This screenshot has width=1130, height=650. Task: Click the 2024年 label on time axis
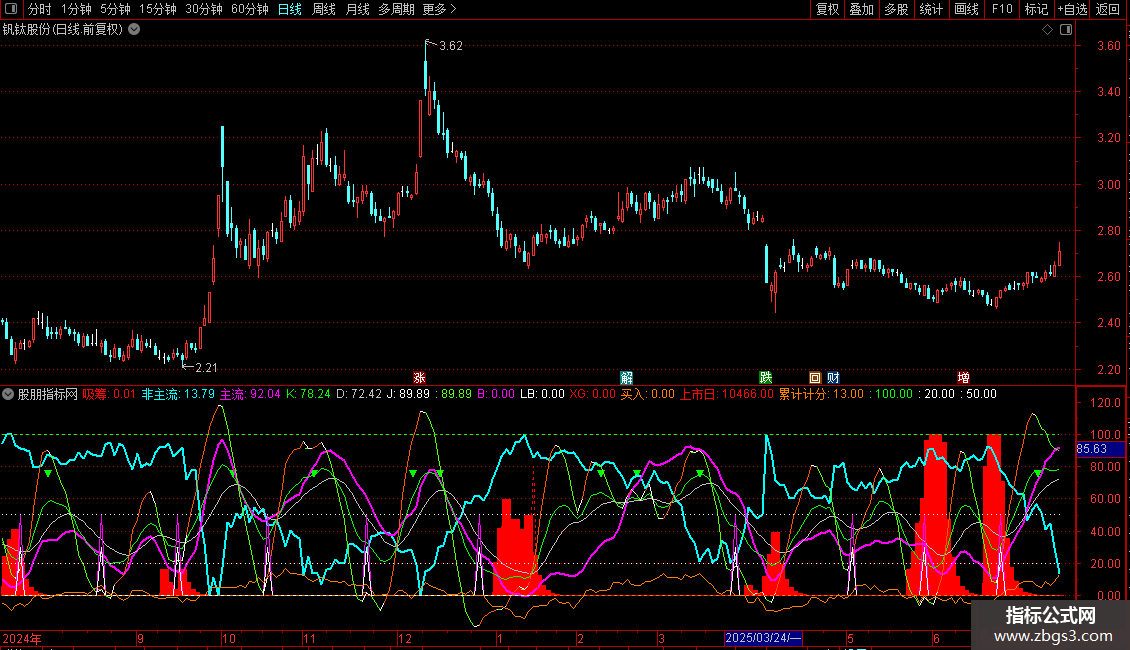(x=22, y=638)
